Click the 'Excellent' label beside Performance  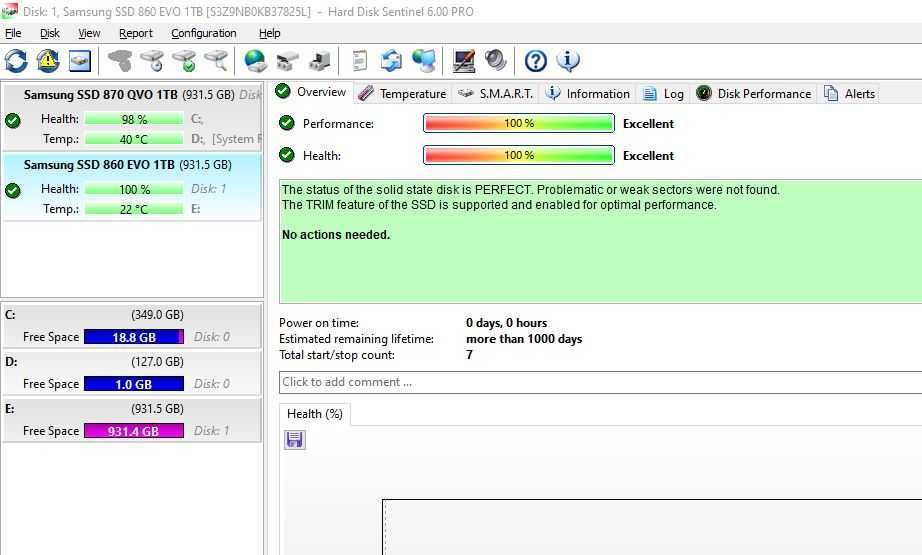[648, 123]
